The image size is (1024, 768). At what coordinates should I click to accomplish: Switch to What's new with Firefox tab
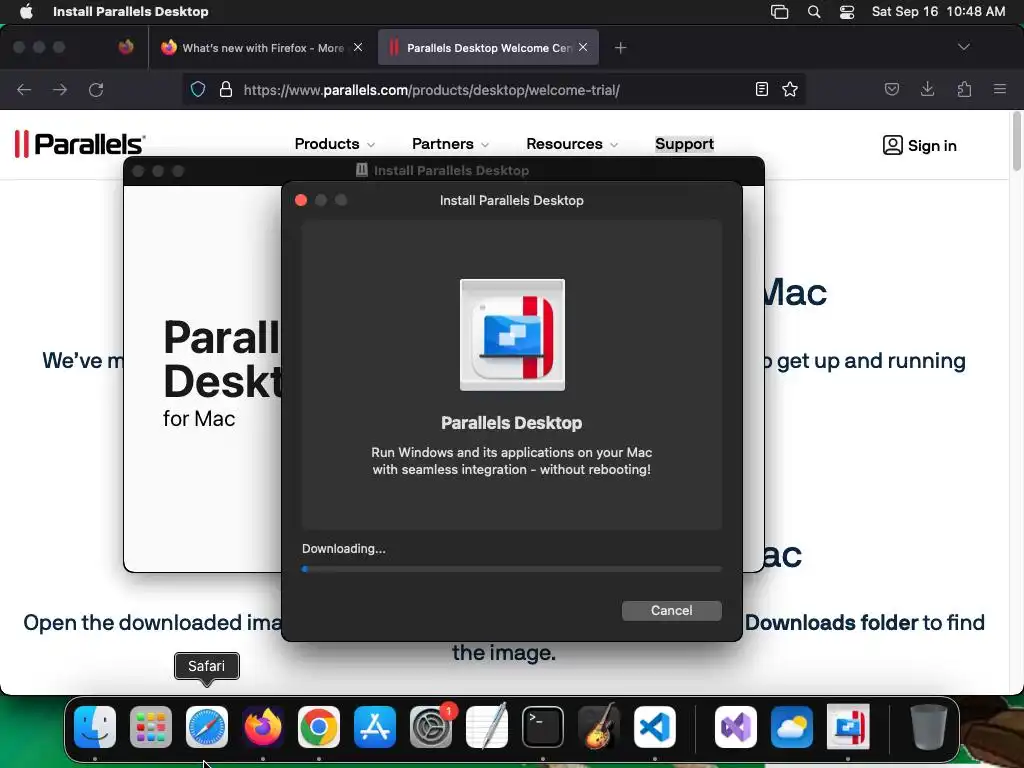[x=261, y=48]
